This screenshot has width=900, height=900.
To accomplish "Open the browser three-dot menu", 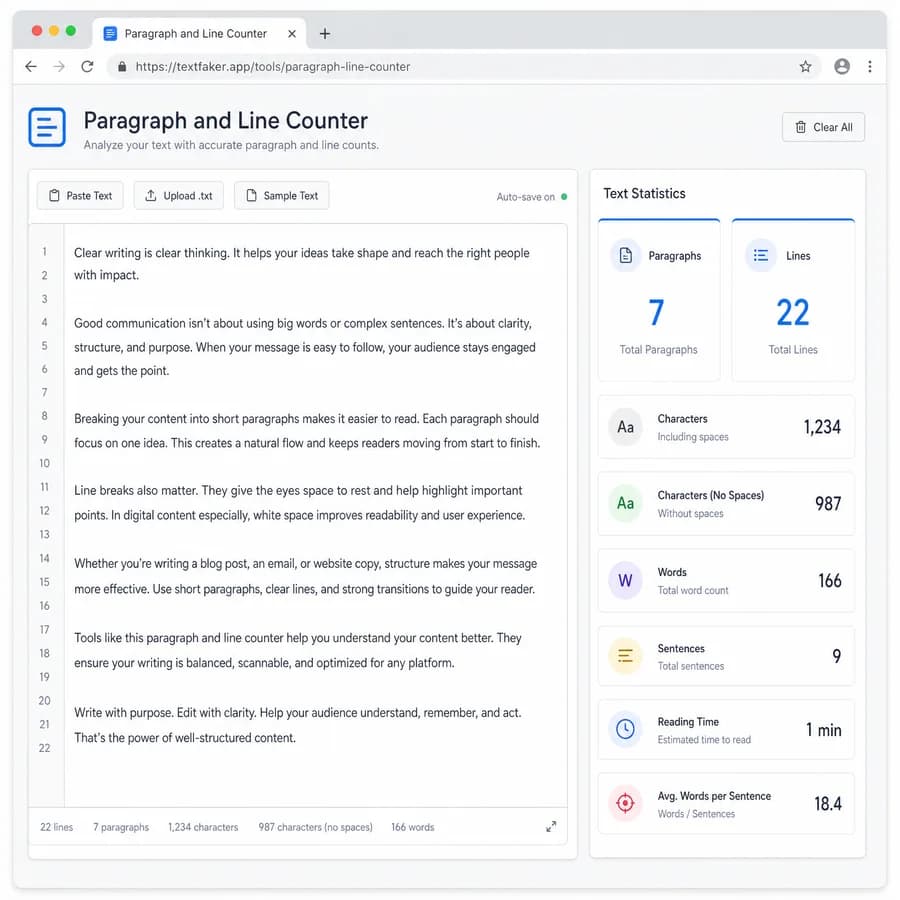I will point(870,67).
